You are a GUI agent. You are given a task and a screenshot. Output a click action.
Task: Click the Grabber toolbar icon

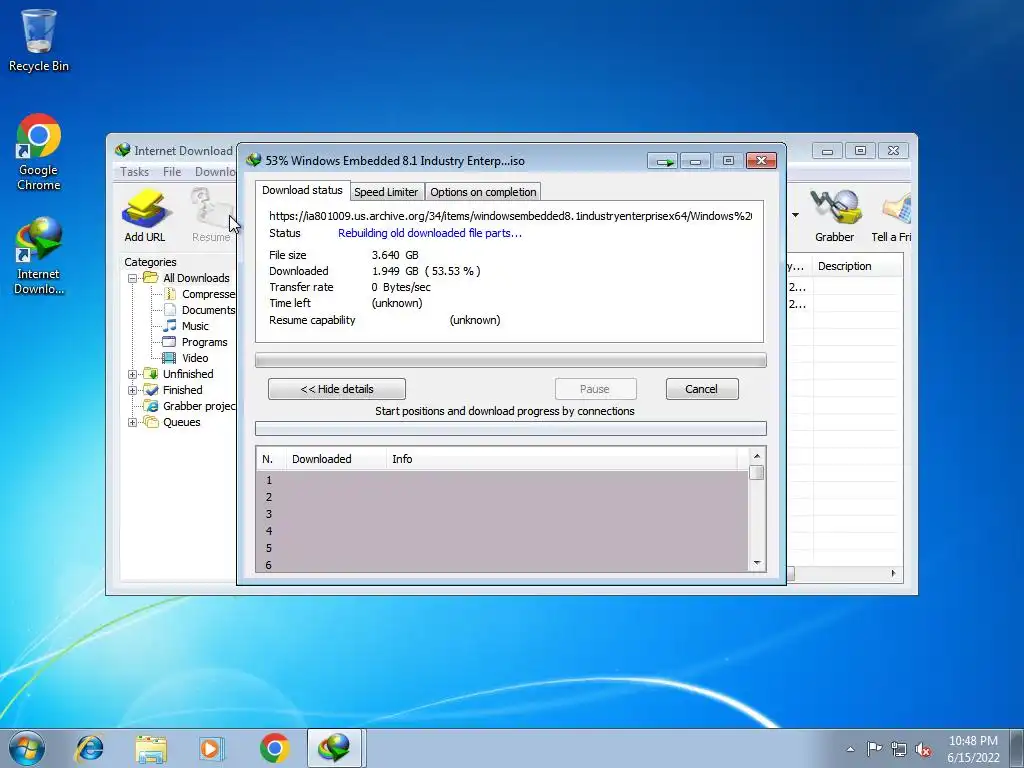coord(834,216)
